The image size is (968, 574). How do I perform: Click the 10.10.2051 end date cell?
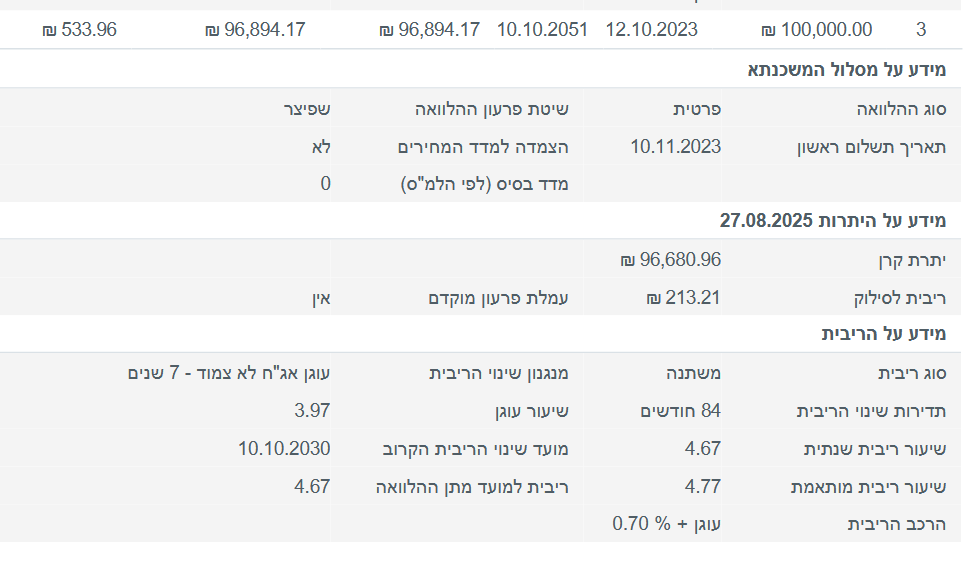point(542,30)
